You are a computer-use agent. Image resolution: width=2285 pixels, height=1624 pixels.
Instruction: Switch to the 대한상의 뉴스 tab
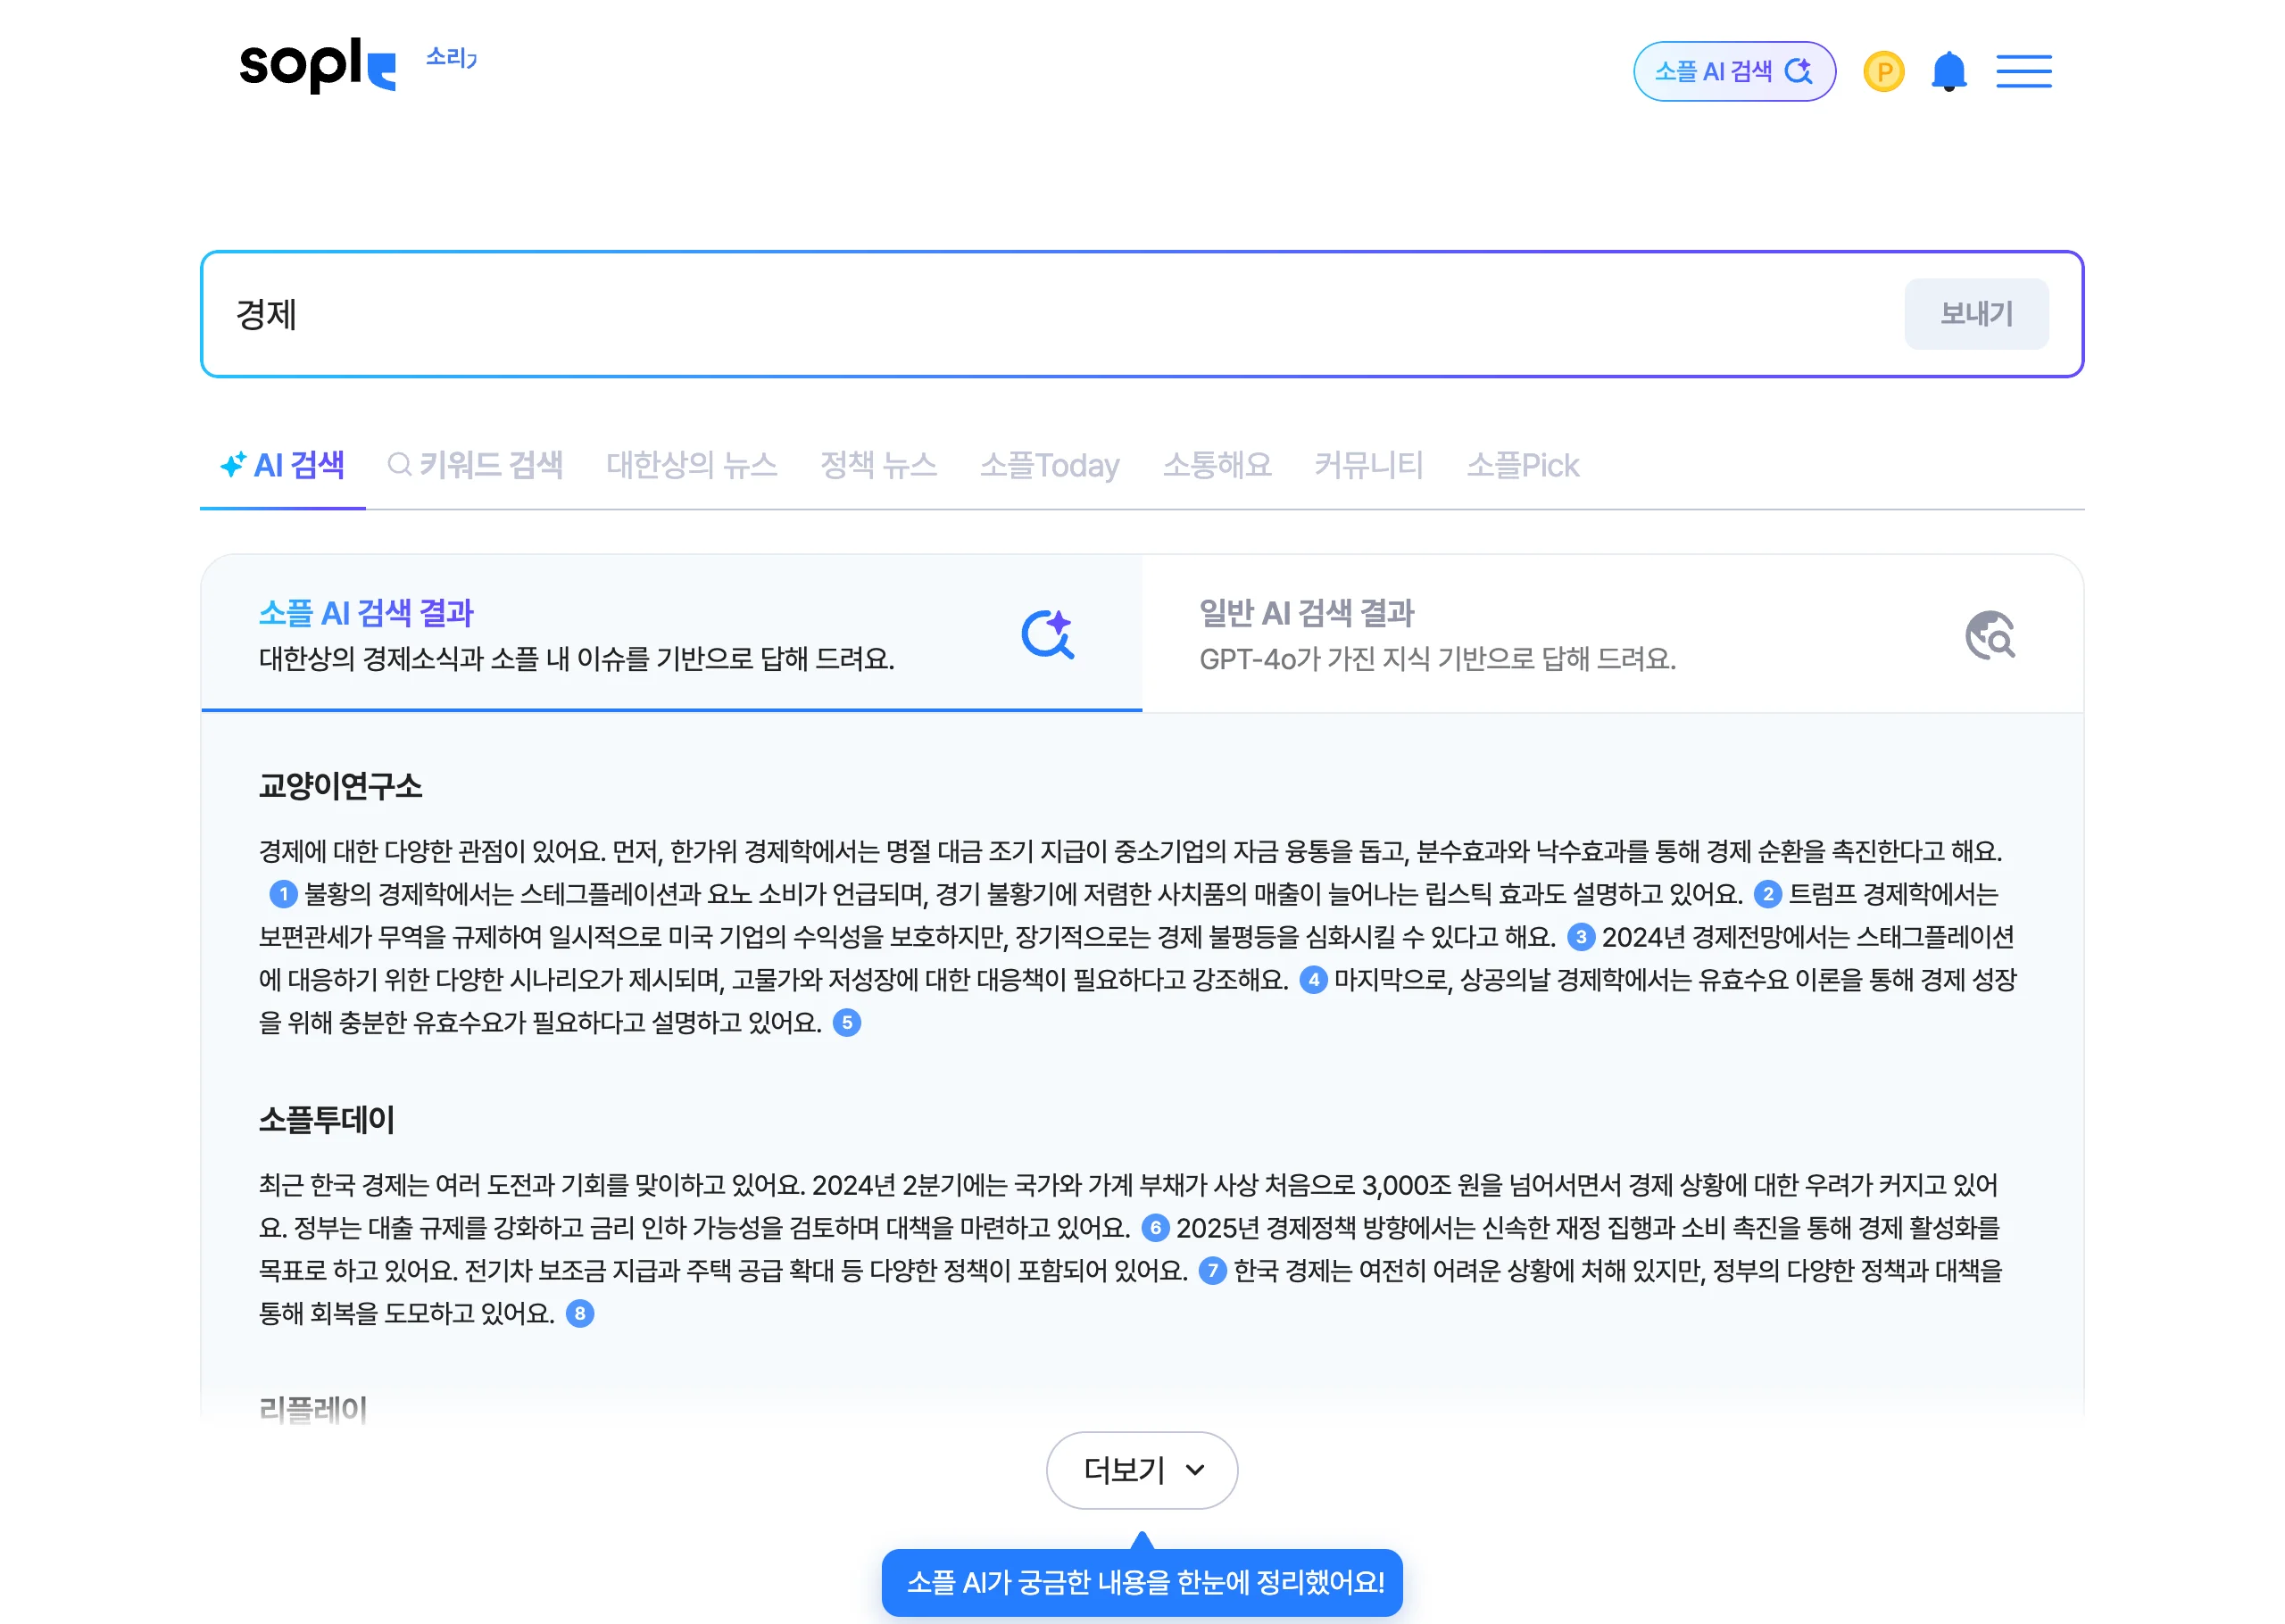coord(693,464)
